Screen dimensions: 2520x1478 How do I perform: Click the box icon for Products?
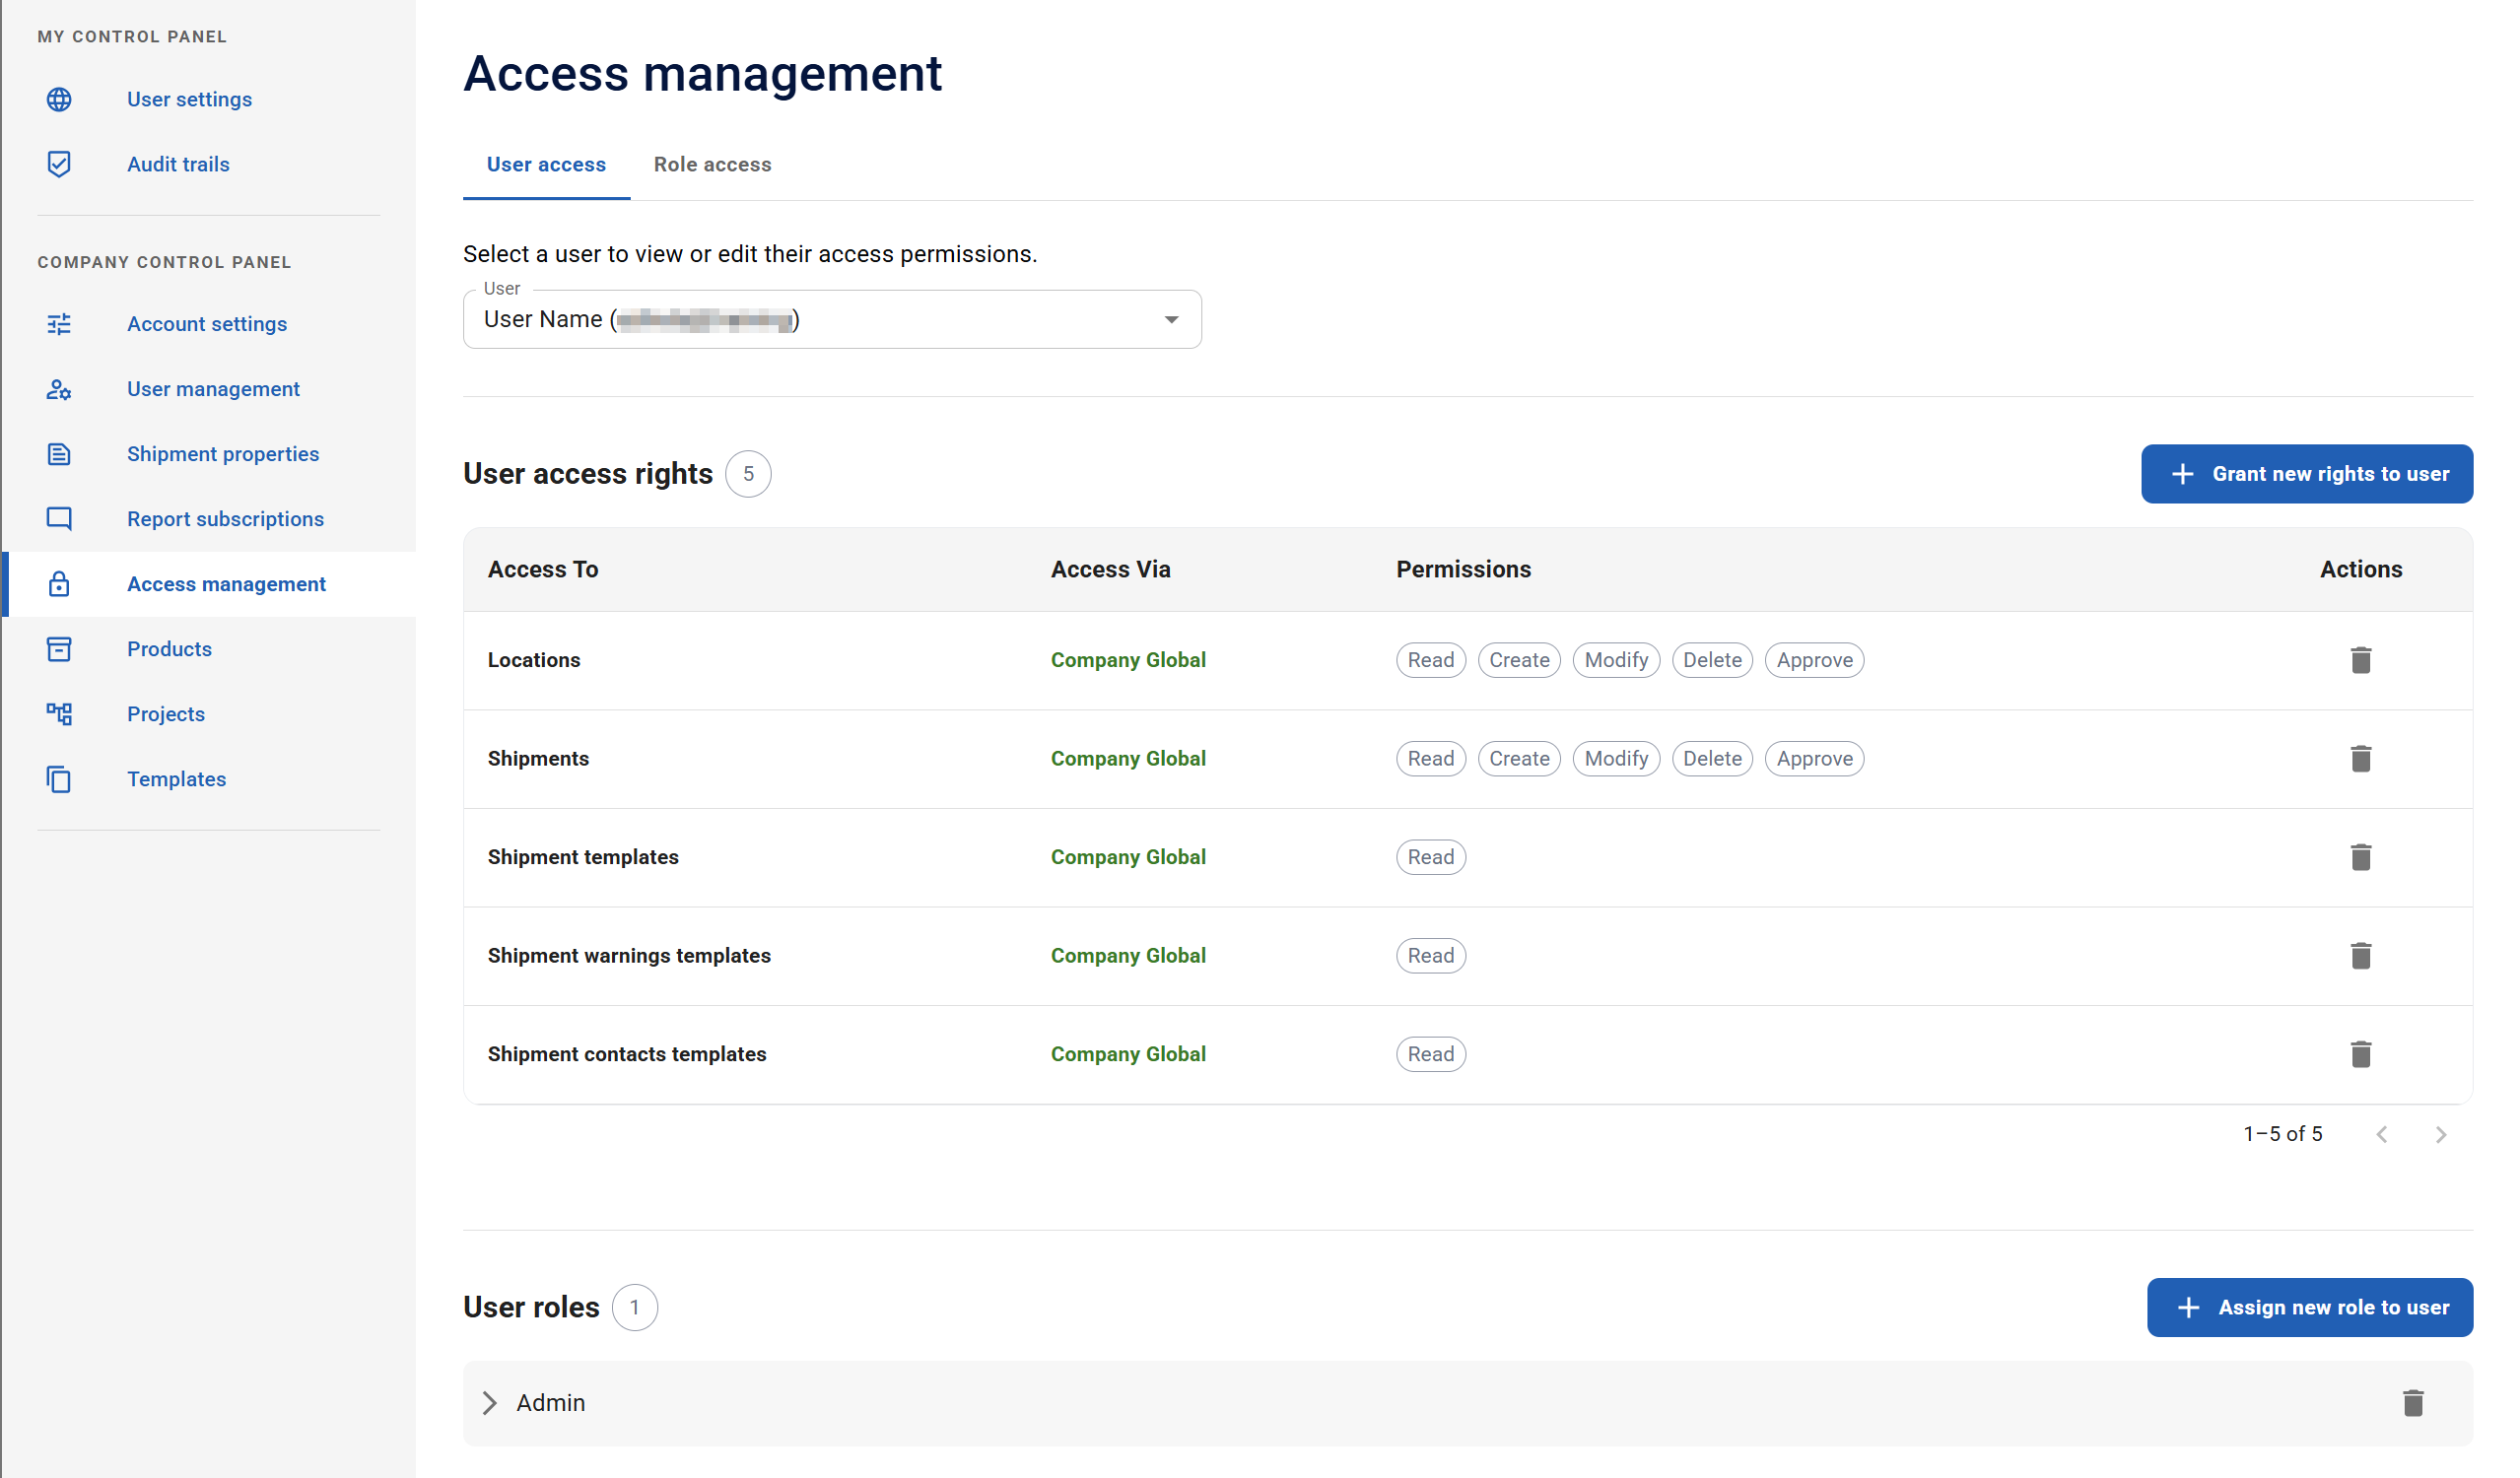pyautogui.click(x=59, y=649)
